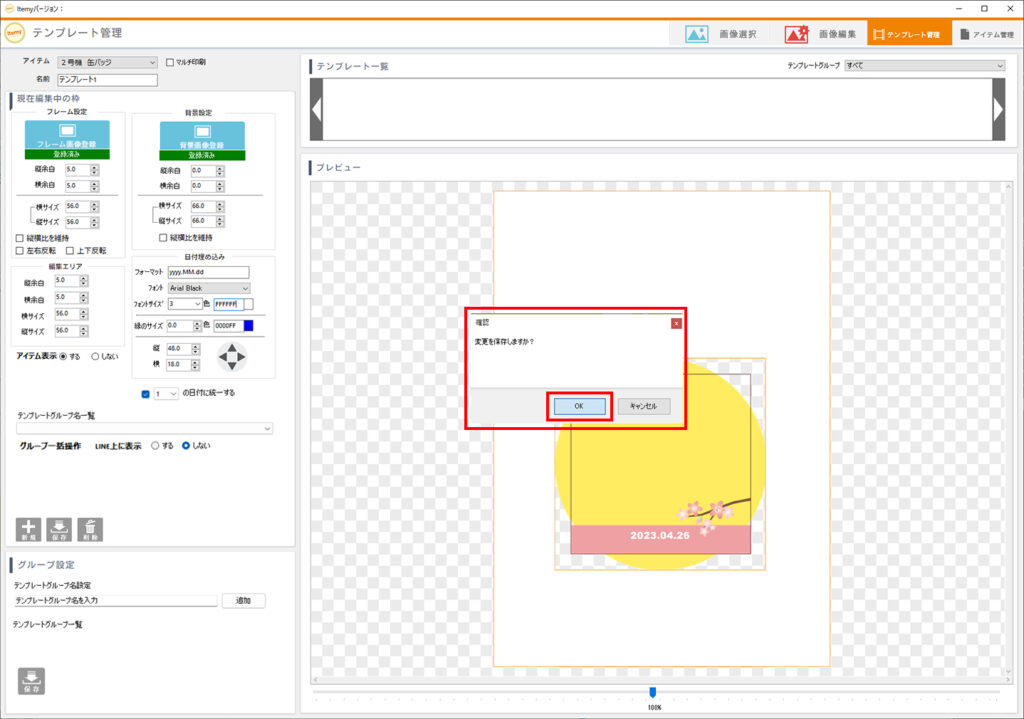
Task: Confirm saving with the OK button
Action: pos(579,406)
